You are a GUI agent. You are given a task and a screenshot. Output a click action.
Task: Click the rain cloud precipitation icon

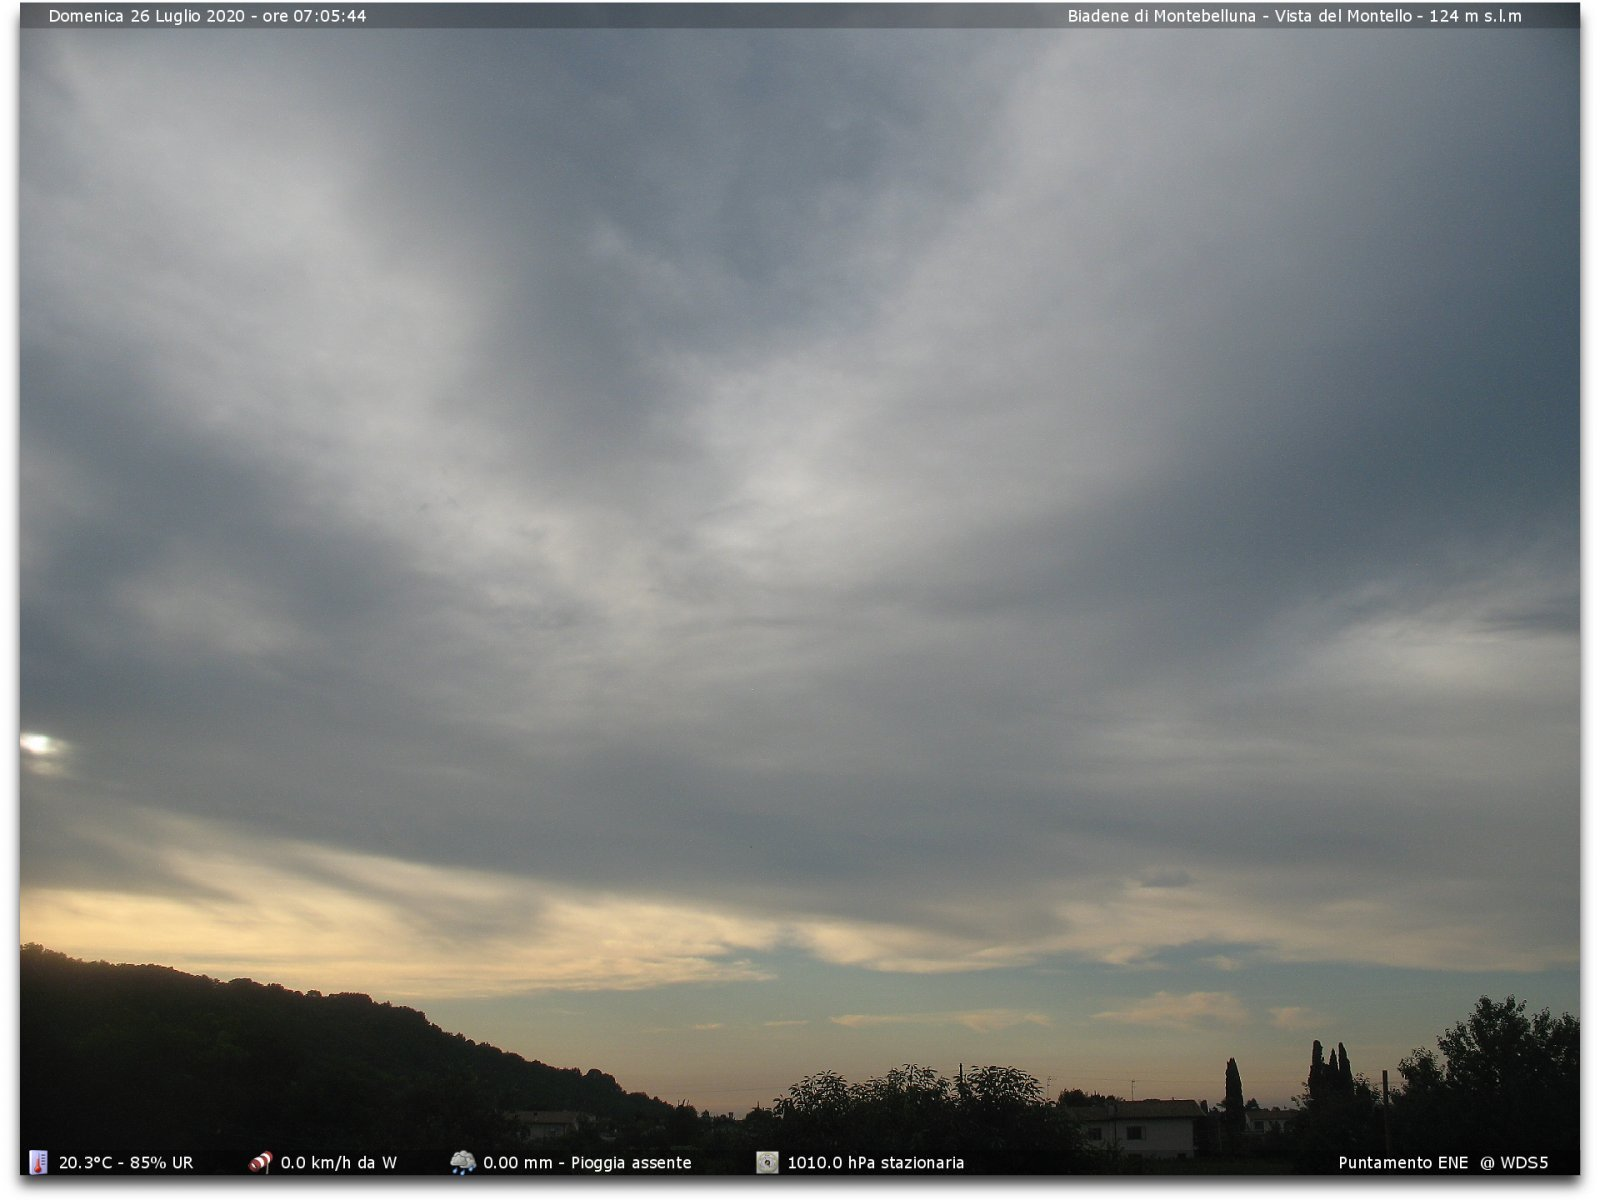click(463, 1162)
